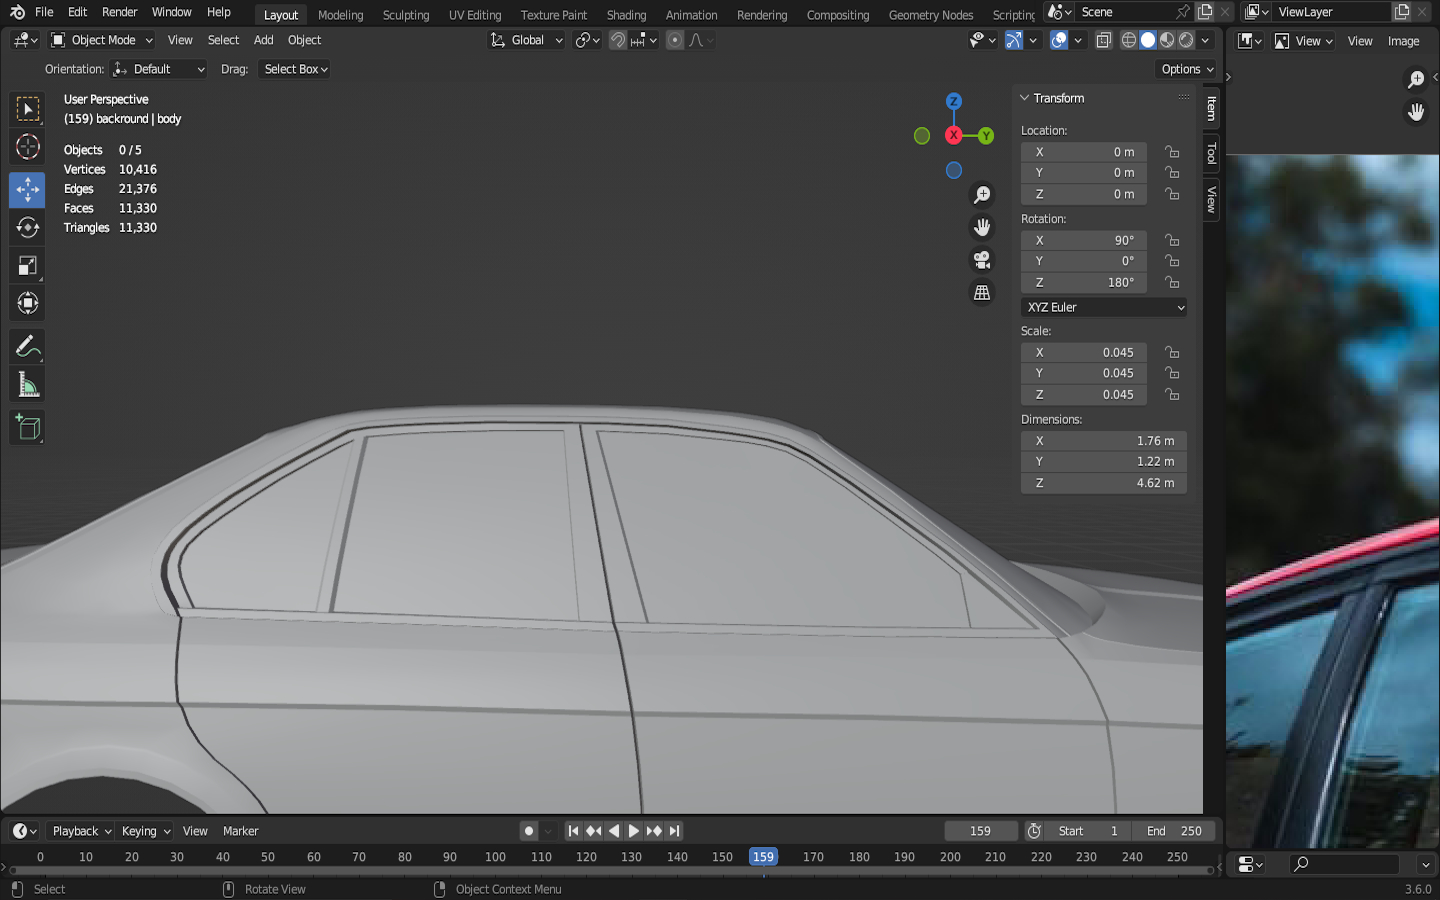Select the Add Cube tool

click(x=27, y=428)
